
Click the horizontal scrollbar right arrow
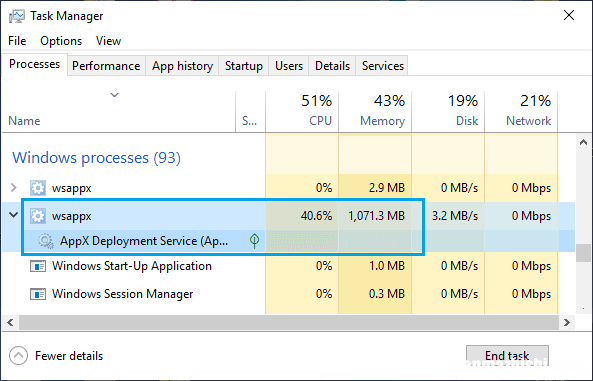567,323
